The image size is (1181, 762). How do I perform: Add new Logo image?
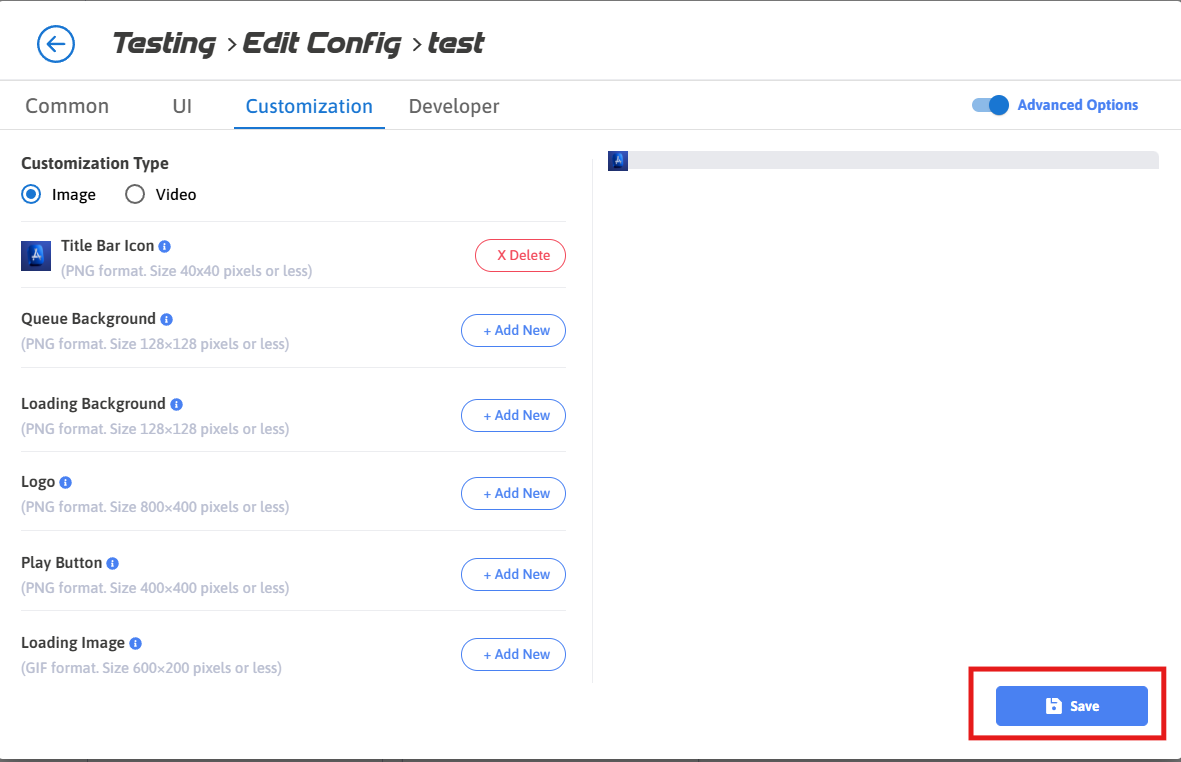coord(513,493)
